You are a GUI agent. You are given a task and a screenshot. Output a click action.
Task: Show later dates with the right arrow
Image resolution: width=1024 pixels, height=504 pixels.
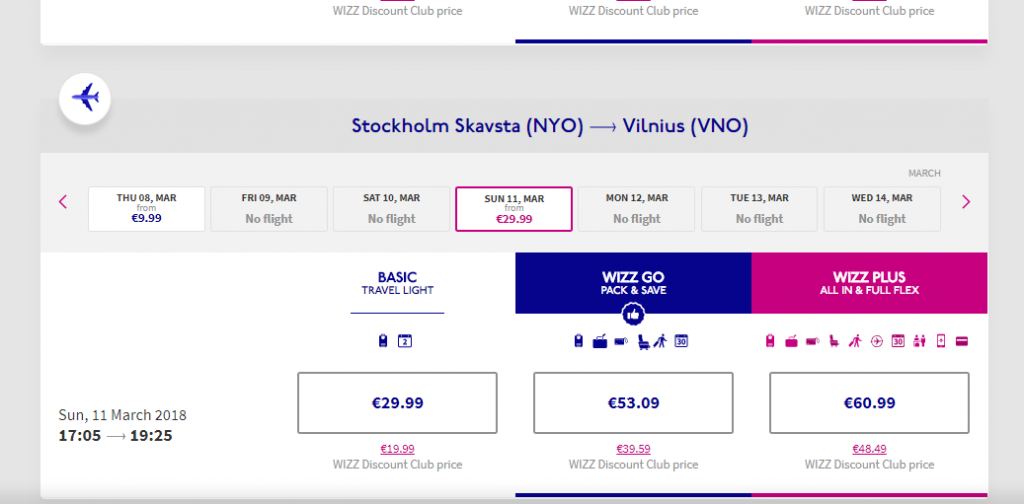966,202
